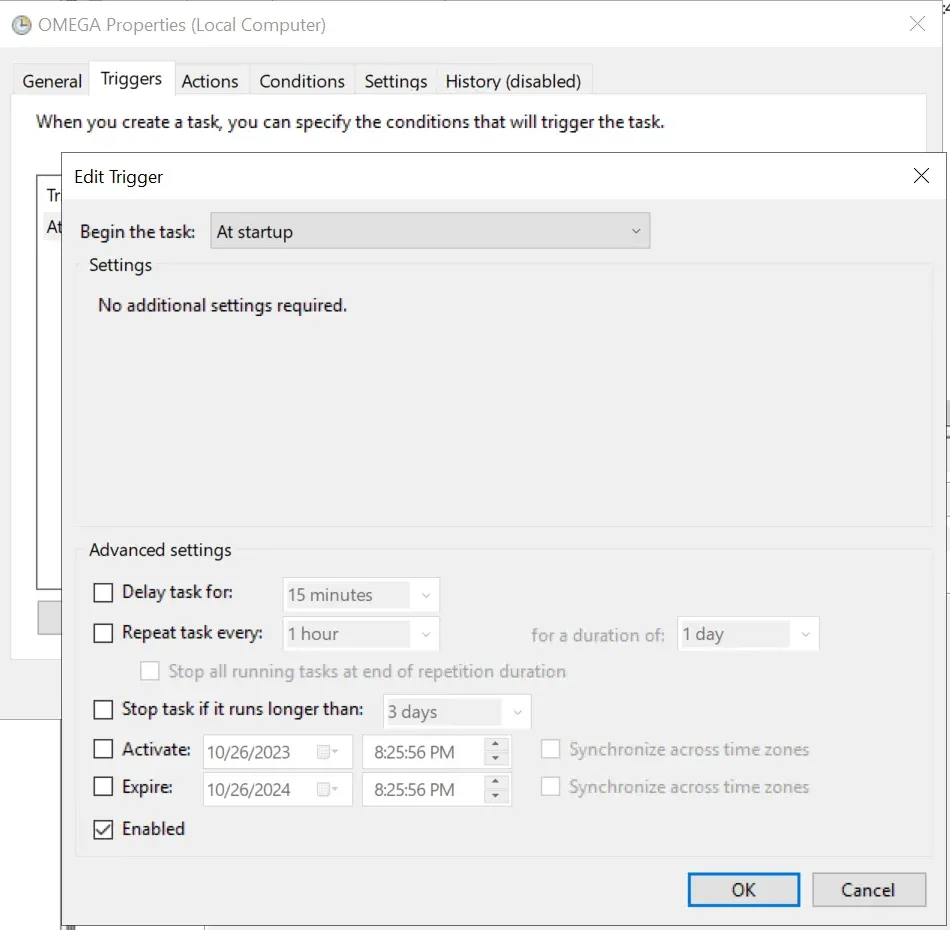Click the down arrow on Expire time
Image resolution: width=950 pixels, height=930 pixels.
496,795
